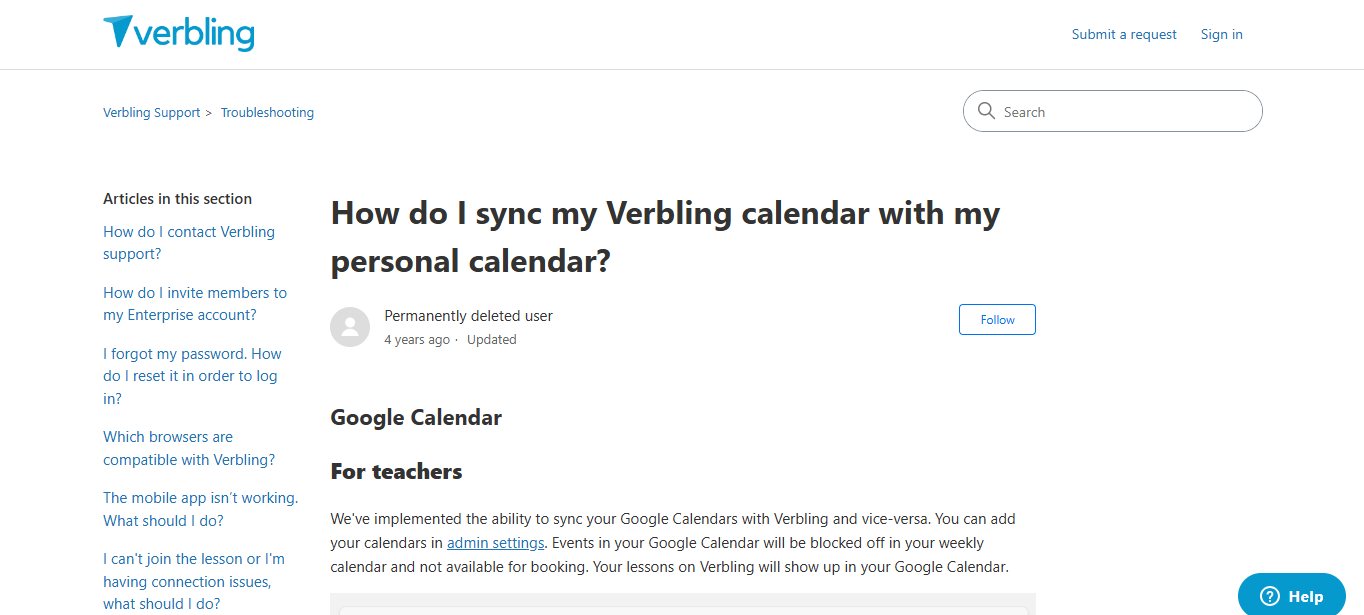Click the Google Calendar section heading
The image size is (1364, 615).
[416, 417]
